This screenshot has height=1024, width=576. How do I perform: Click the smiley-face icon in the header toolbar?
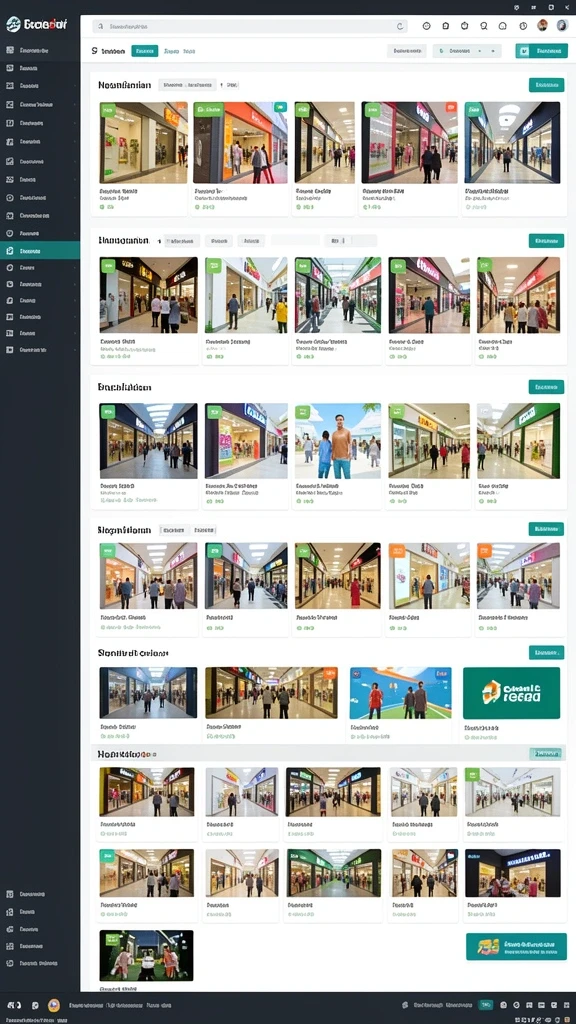426,26
